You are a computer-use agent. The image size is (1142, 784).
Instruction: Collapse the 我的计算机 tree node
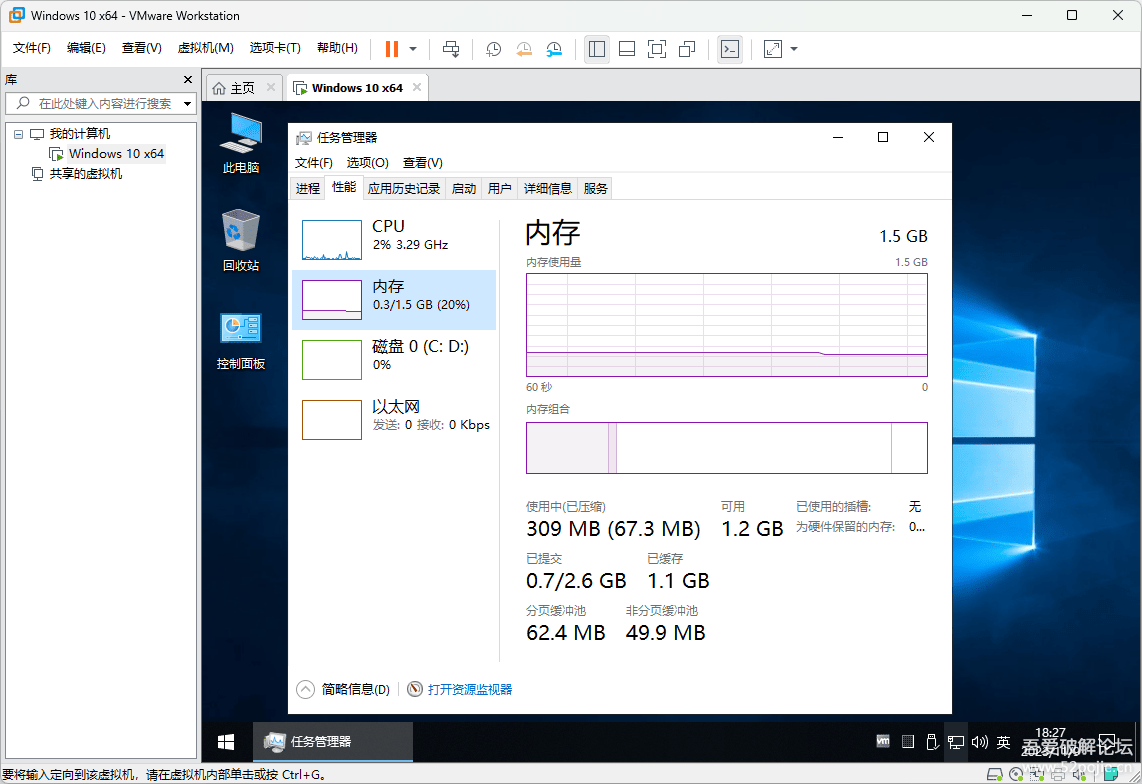click(18, 134)
